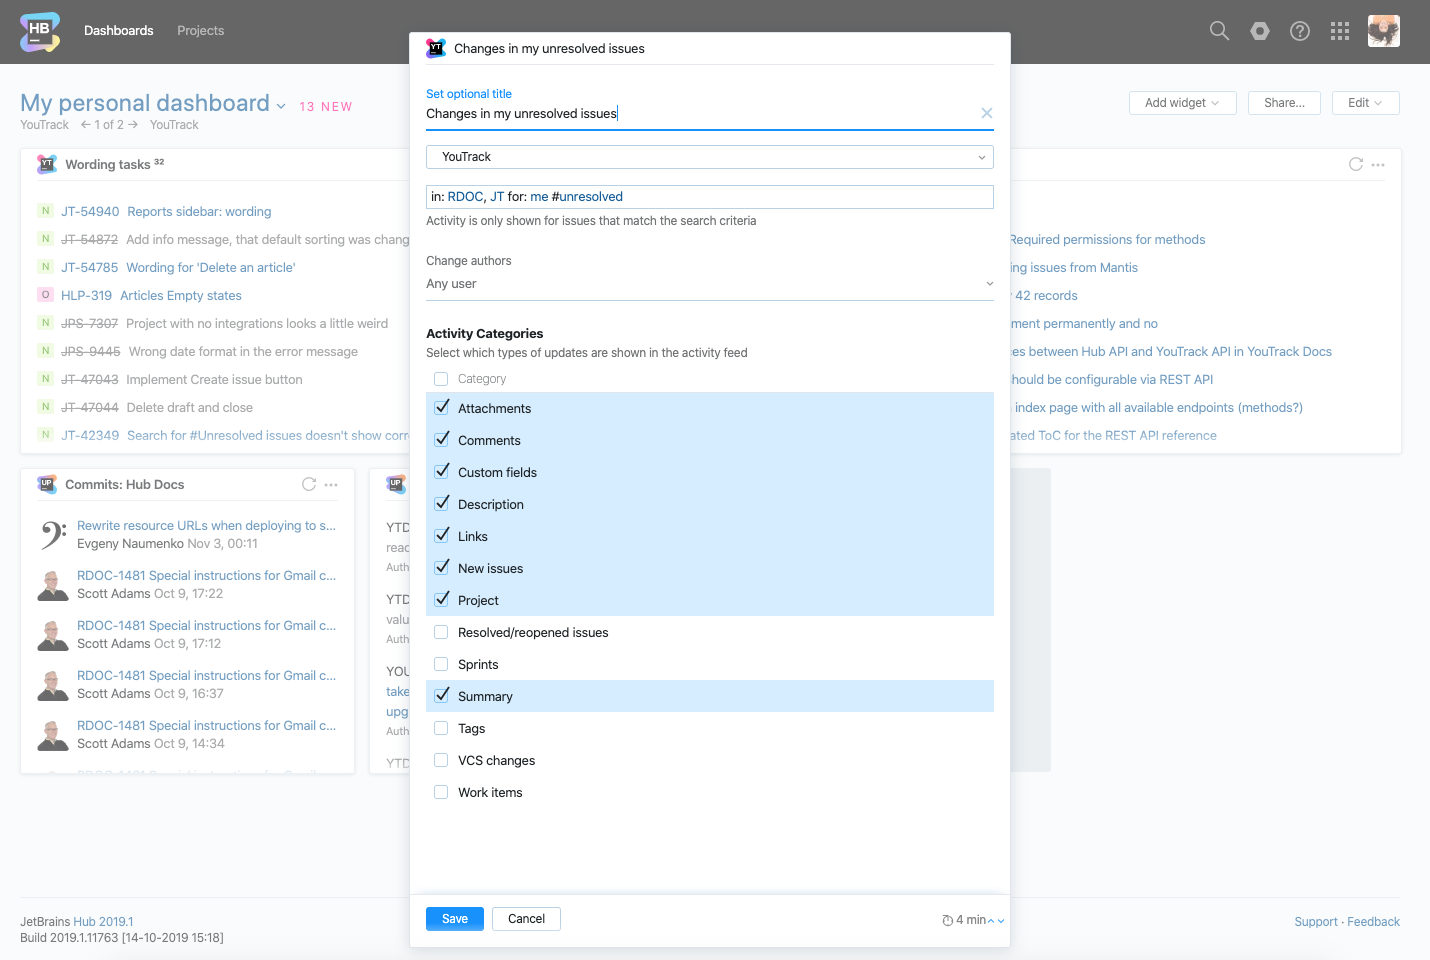1430x960 pixels.
Task: Open the Change authors Any user dropdown
Action: pos(710,284)
